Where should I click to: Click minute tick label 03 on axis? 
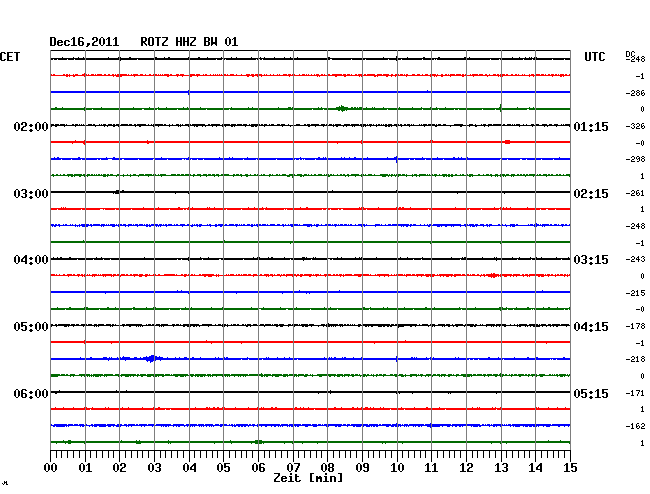point(154,468)
